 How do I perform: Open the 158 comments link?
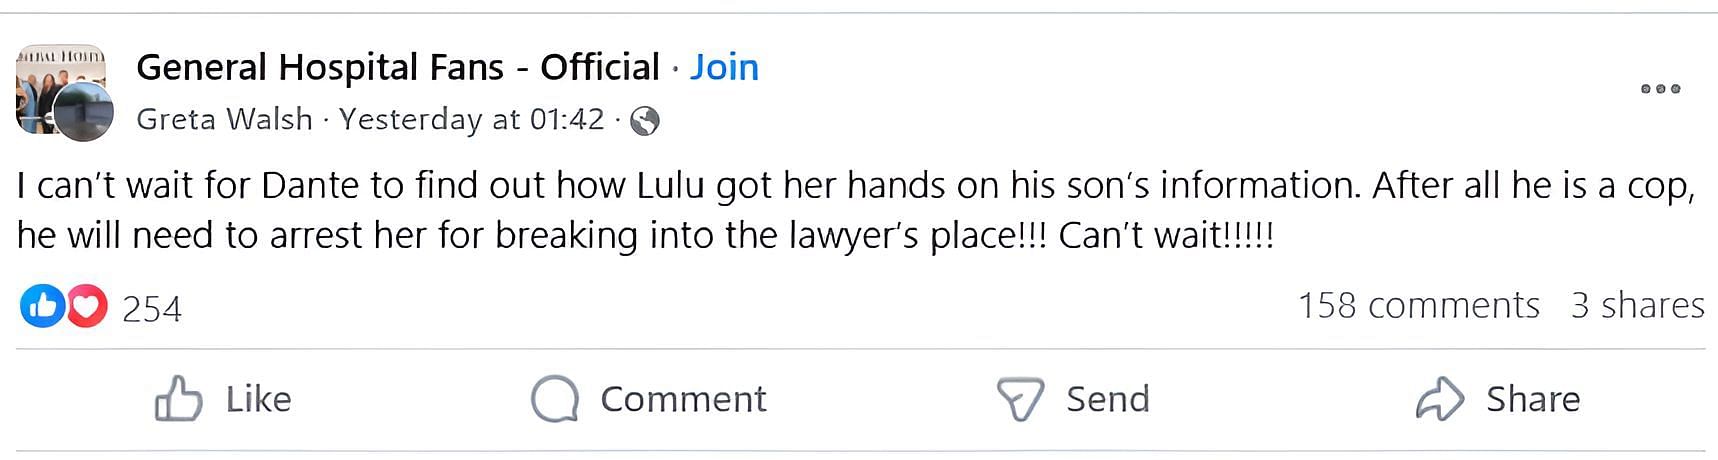tap(1418, 305)
